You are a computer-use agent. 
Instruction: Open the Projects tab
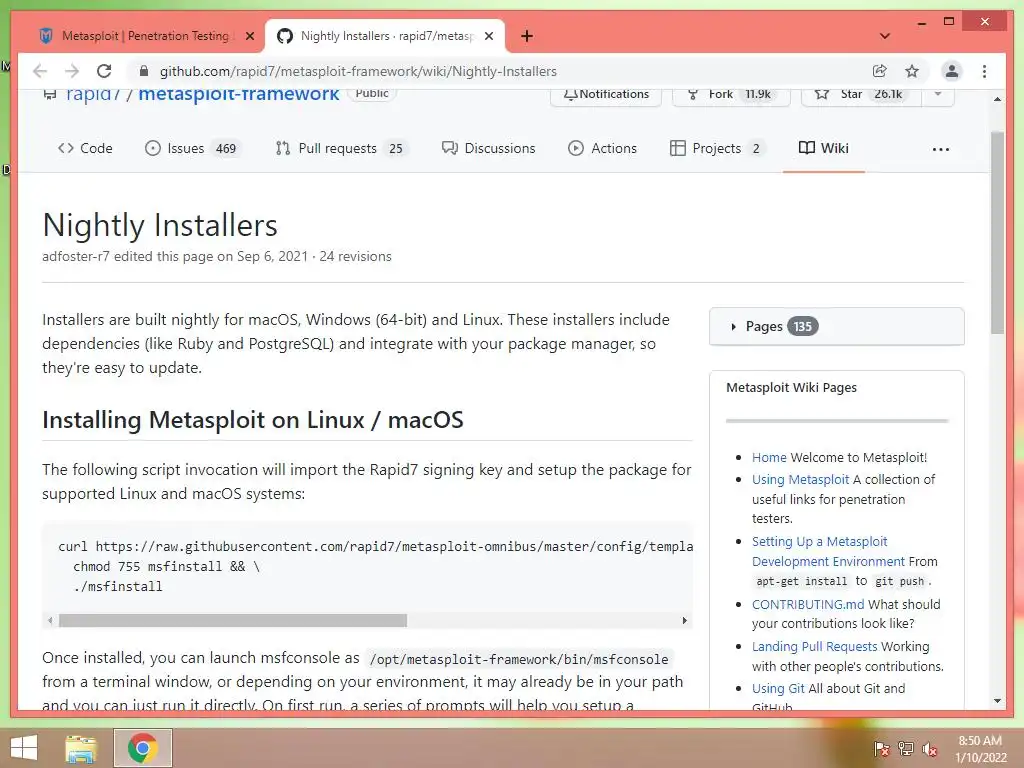pos(717,148)
